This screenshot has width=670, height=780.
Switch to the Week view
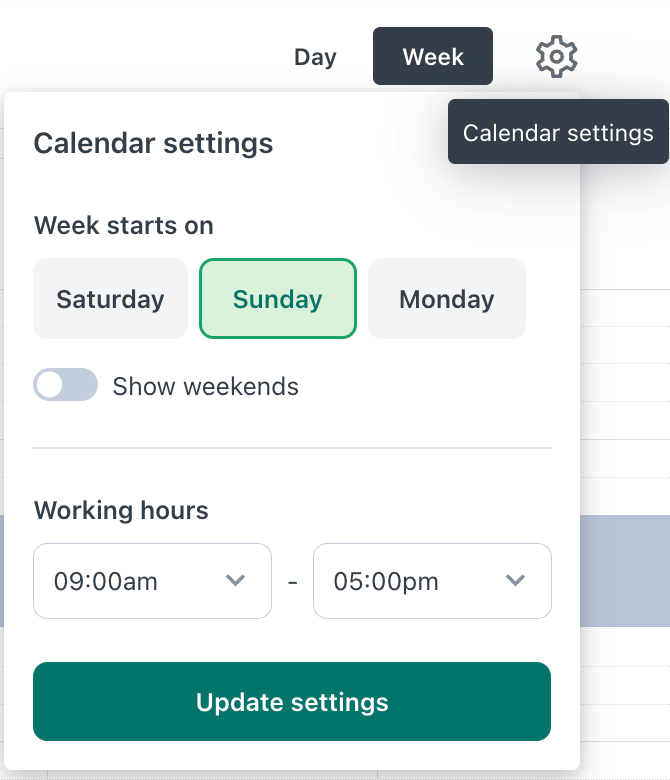[x=433, y=57]
